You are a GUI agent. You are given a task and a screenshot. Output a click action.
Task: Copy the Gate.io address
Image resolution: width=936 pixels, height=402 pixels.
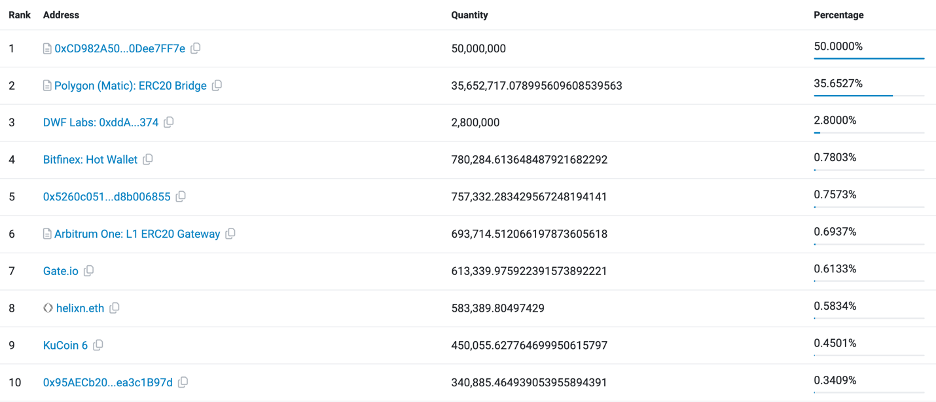tap(89, 271)
